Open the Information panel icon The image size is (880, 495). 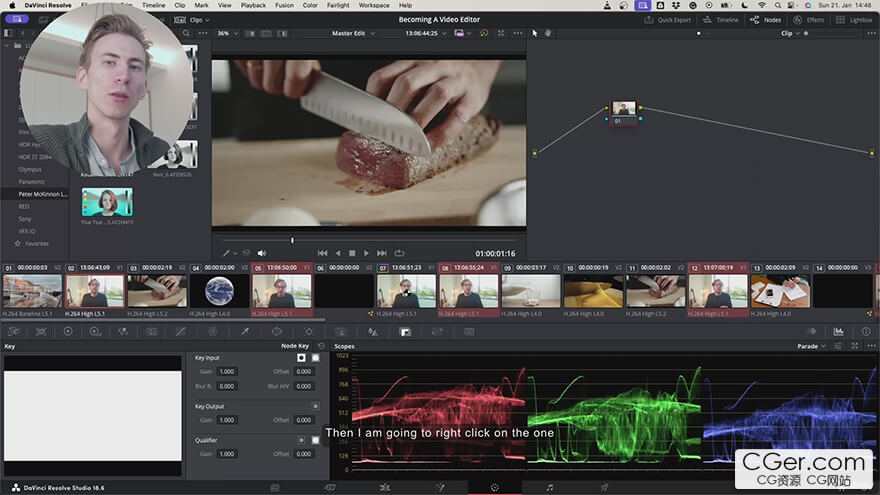(x=866, y=332)
